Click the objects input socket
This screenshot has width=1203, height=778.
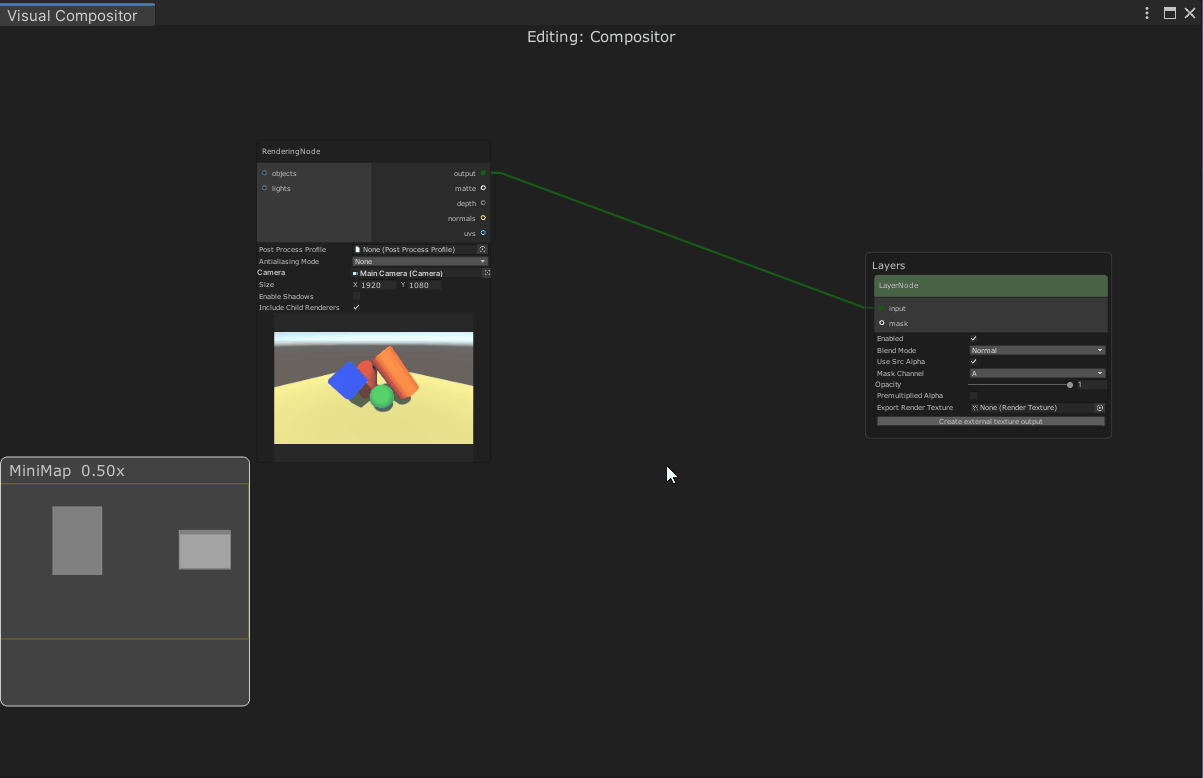(264, 173)
